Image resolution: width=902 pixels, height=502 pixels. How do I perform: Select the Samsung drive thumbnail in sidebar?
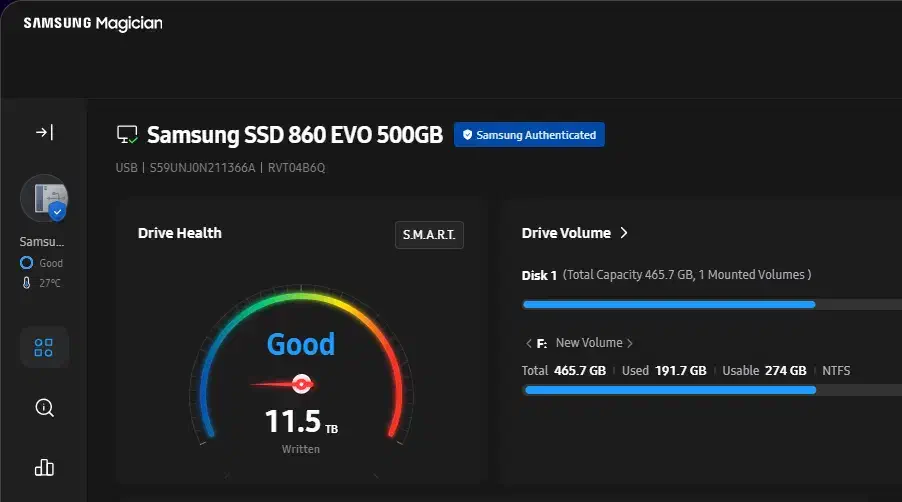[44, 198]
